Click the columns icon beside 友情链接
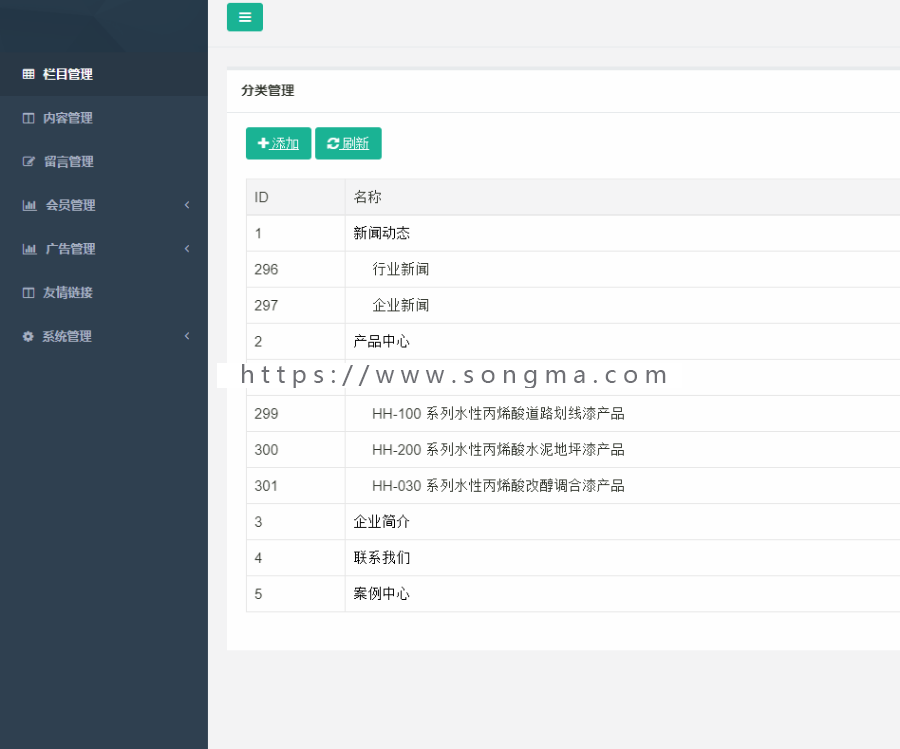Screen dimensions: 900x749 point(28,293)
